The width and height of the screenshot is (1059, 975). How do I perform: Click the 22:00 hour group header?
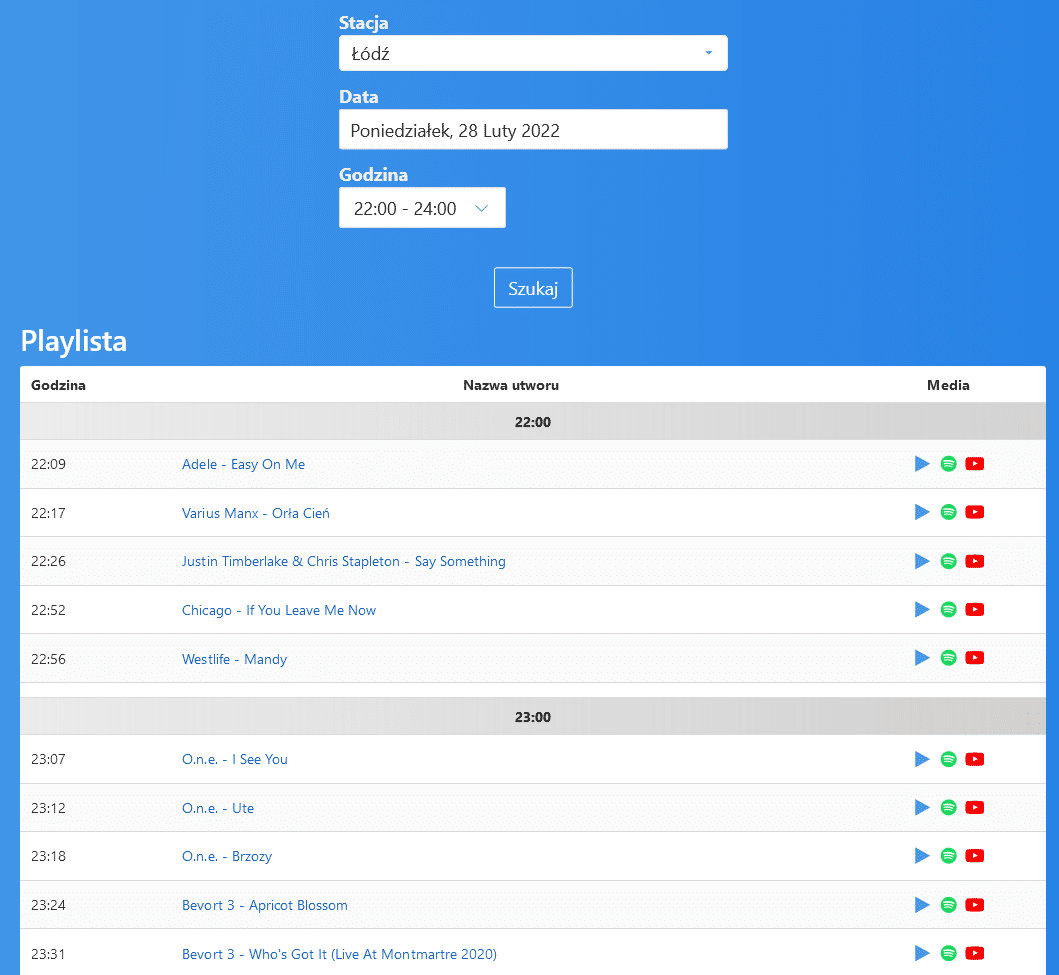(x=533, y=422)
